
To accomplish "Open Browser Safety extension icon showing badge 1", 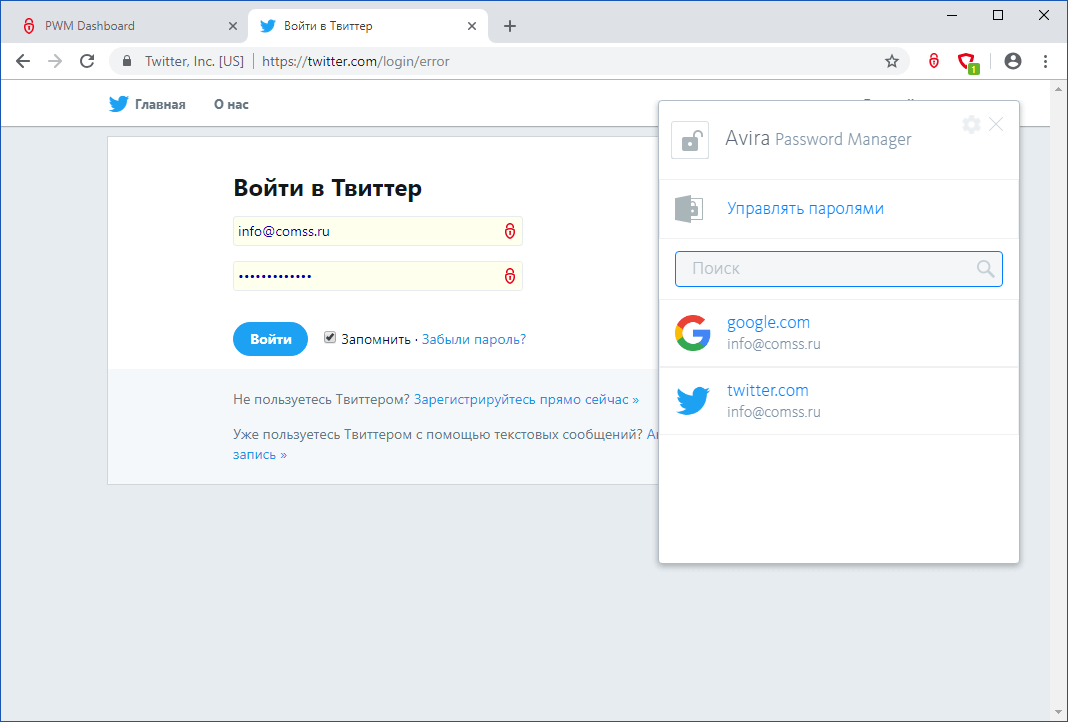I will tap(967, 61).
